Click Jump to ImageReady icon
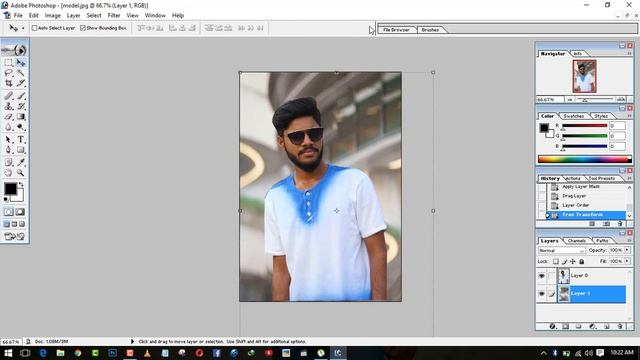The width and height of the screenshot is (640, 360). coord(15,236)
